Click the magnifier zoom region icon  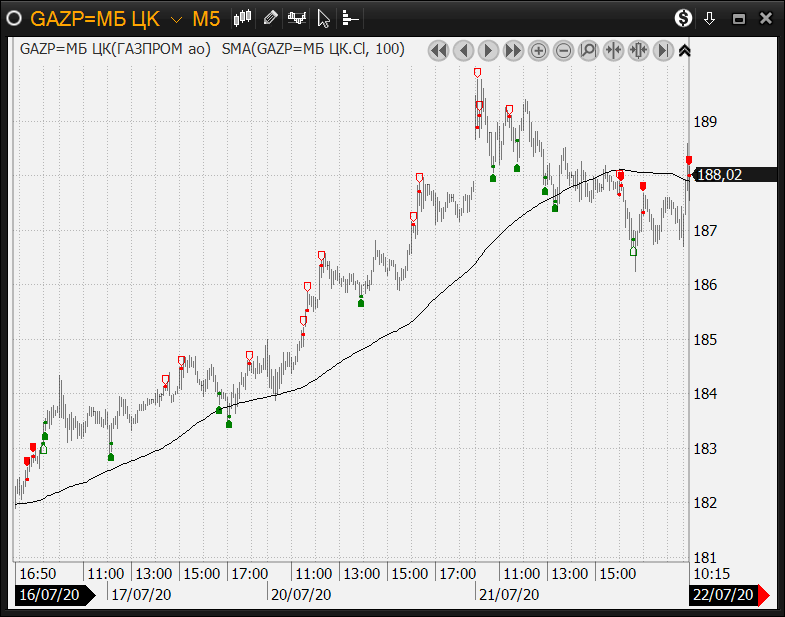[x=588, y=50]
